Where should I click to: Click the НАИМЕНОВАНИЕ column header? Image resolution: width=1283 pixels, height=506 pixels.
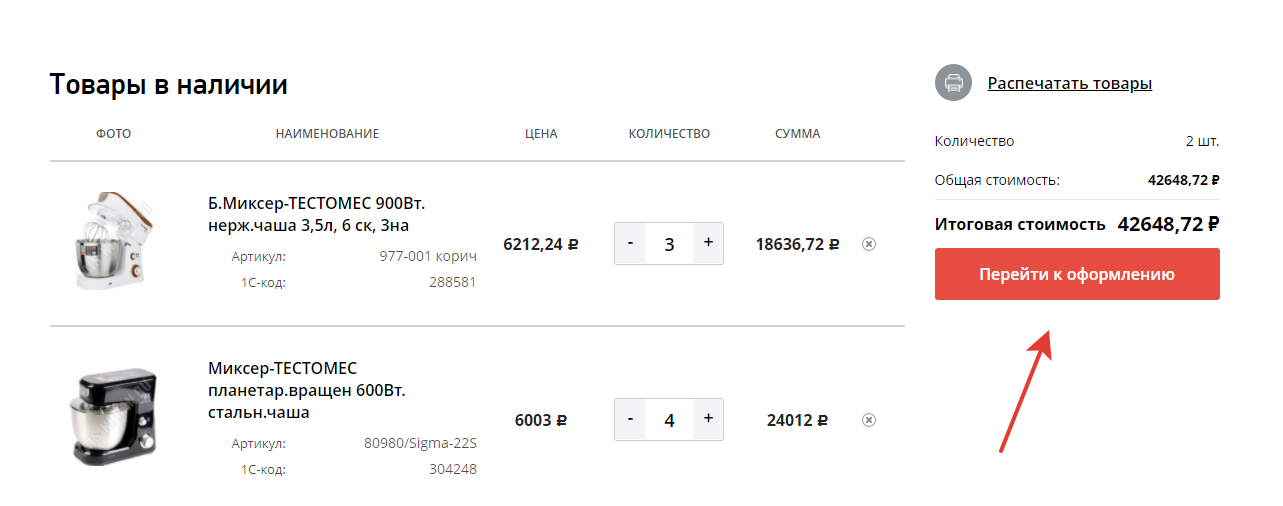327,133
